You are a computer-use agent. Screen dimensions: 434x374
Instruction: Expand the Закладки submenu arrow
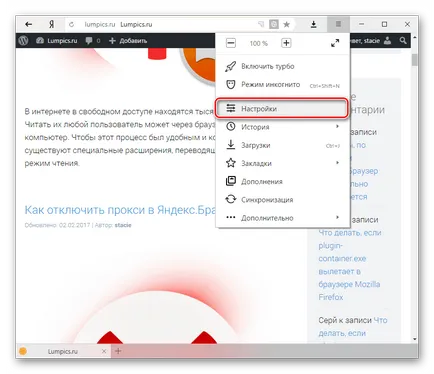[x=337, y=163]
